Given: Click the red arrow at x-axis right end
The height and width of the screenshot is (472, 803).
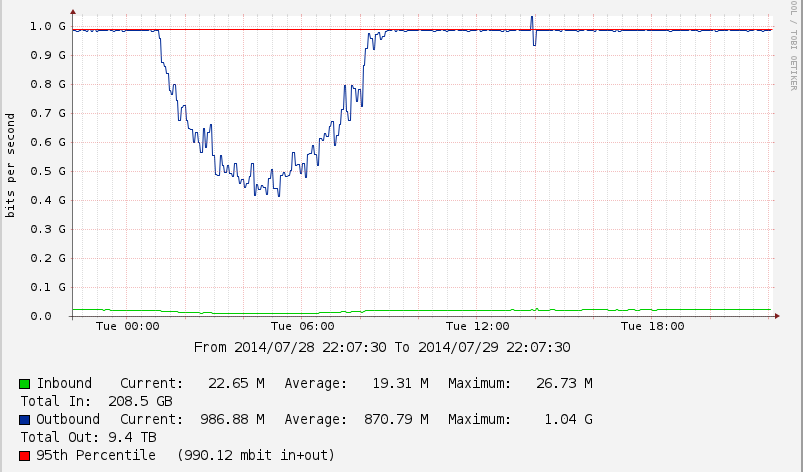Looking at the screenshot, I should (x=776, y=316).
